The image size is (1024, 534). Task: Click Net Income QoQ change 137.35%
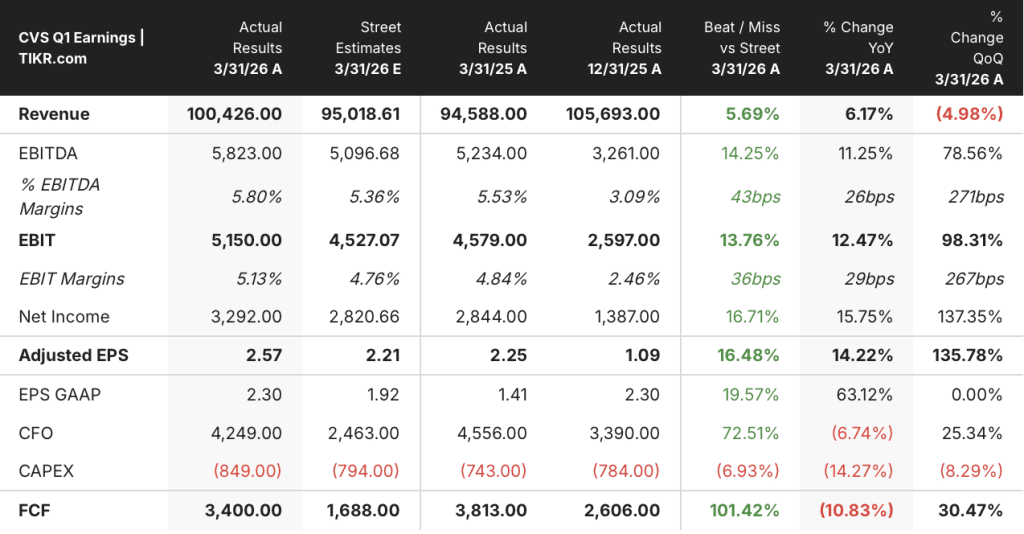pos(970,317)
